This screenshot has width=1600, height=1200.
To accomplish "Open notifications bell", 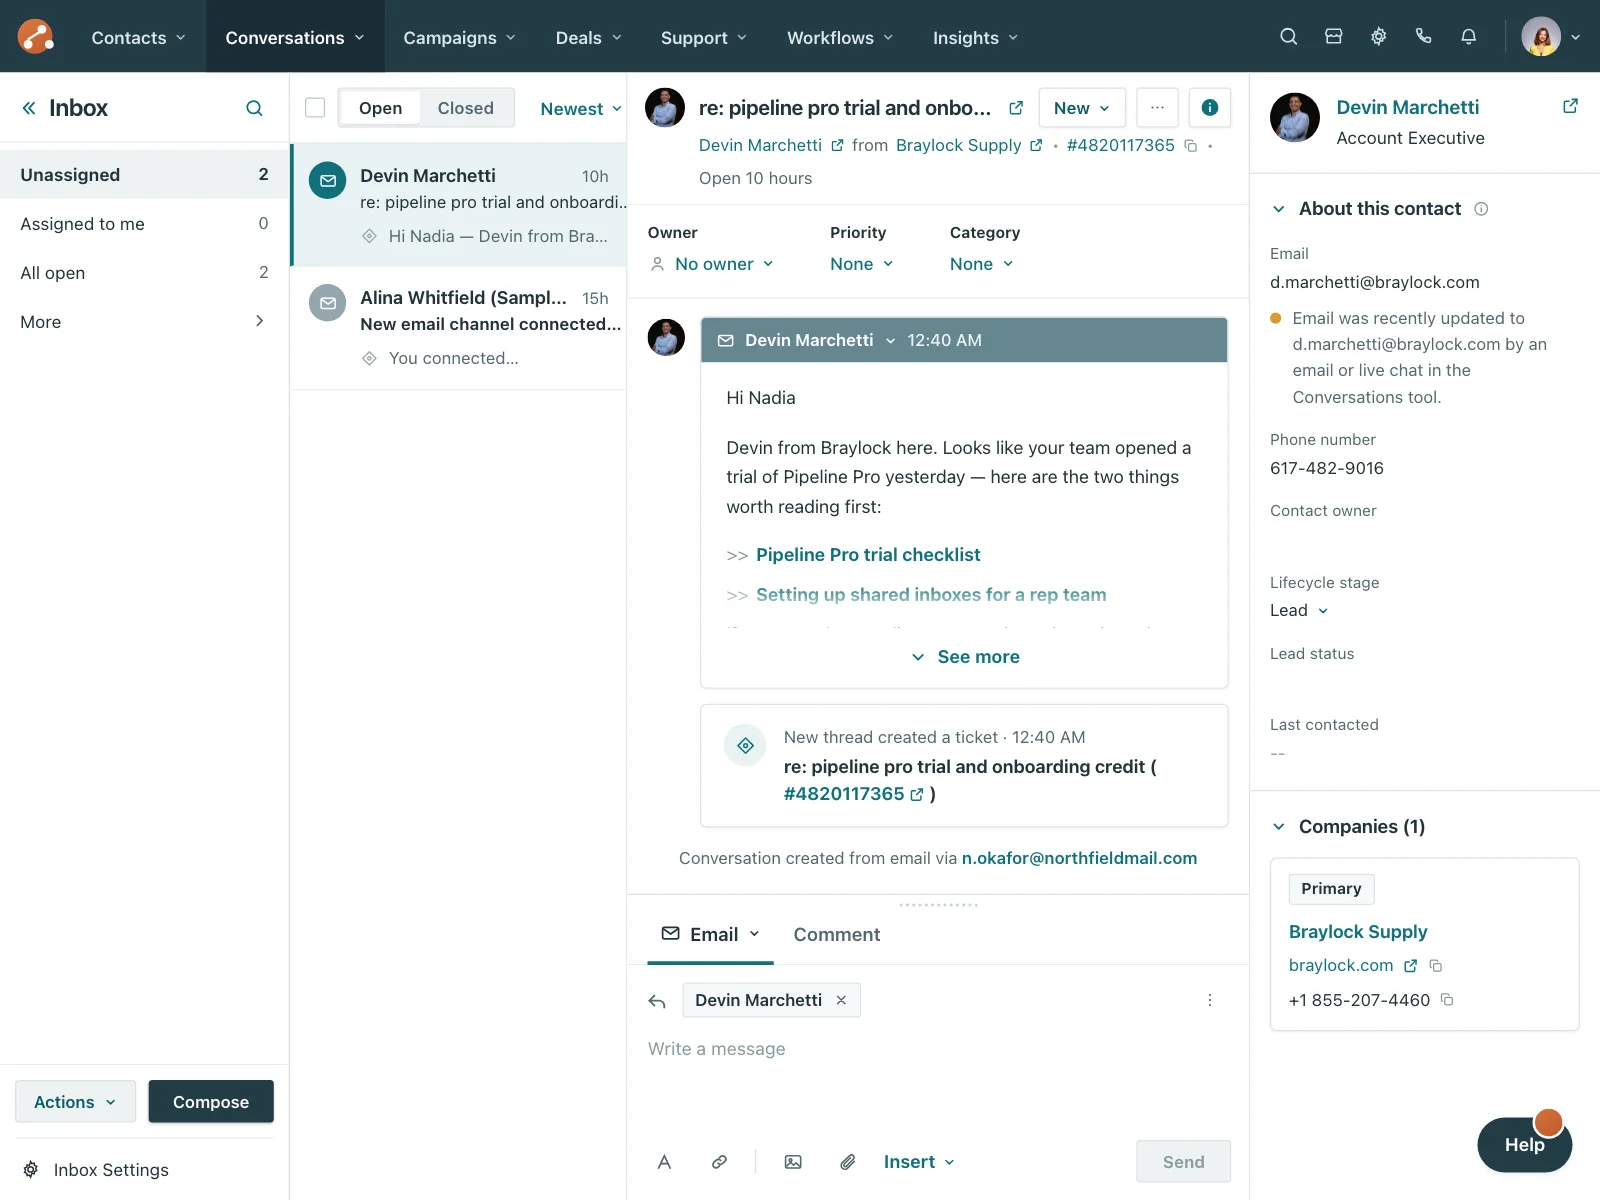I will click(x=1468, y=37).
